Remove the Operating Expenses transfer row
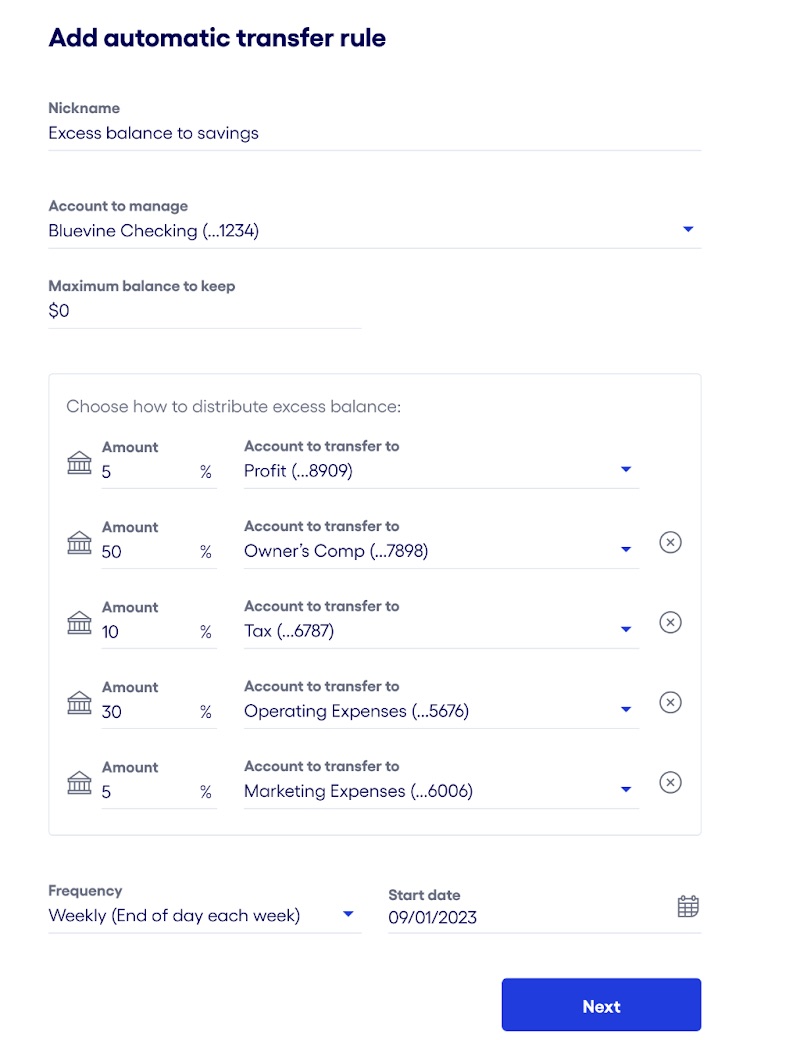Screen dimensions: 788x1040 click(670, 702)
